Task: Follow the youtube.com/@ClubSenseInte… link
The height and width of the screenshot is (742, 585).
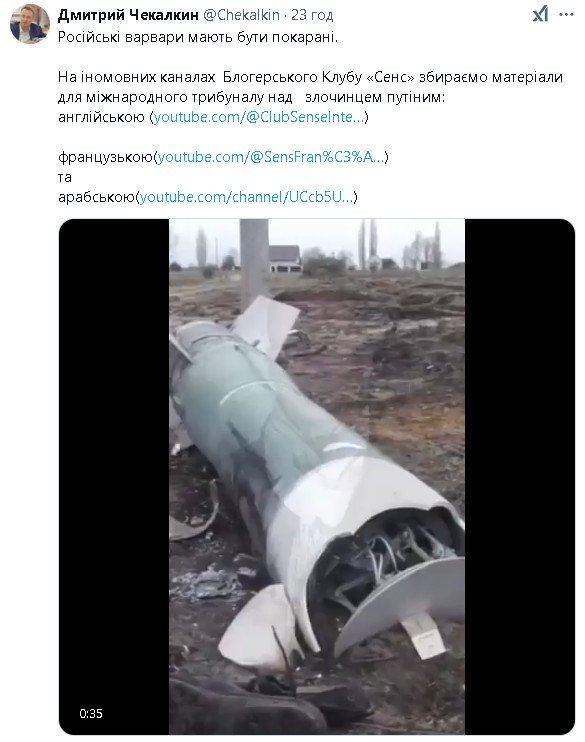Action: (259, 116)
